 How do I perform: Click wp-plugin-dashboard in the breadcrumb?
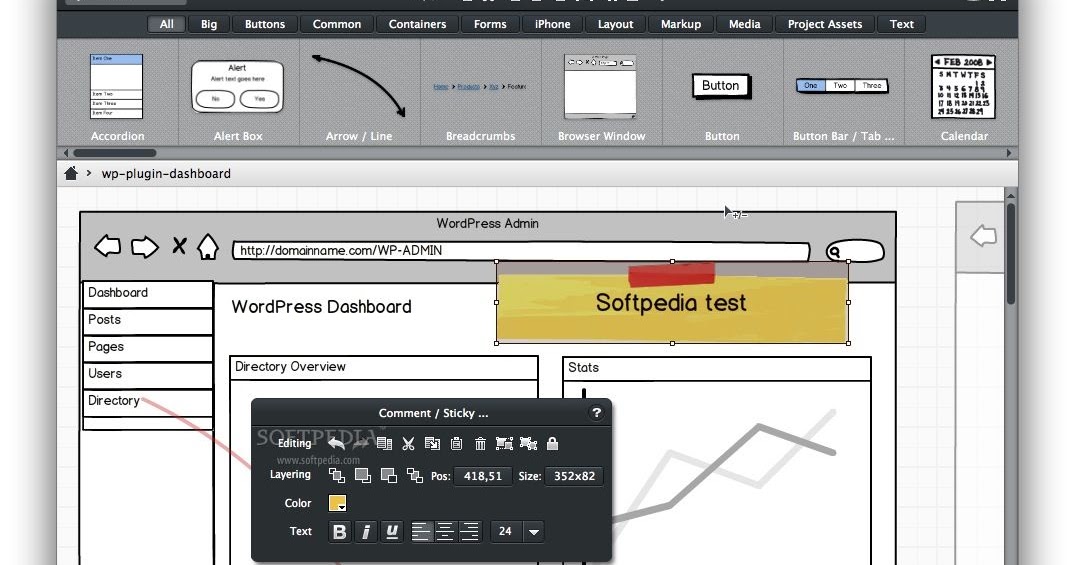(166, 173)
